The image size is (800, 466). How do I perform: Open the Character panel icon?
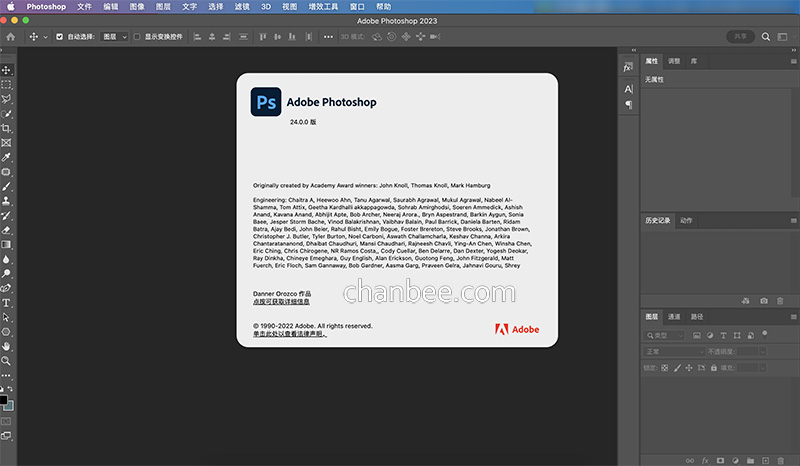tap(629, 89)
